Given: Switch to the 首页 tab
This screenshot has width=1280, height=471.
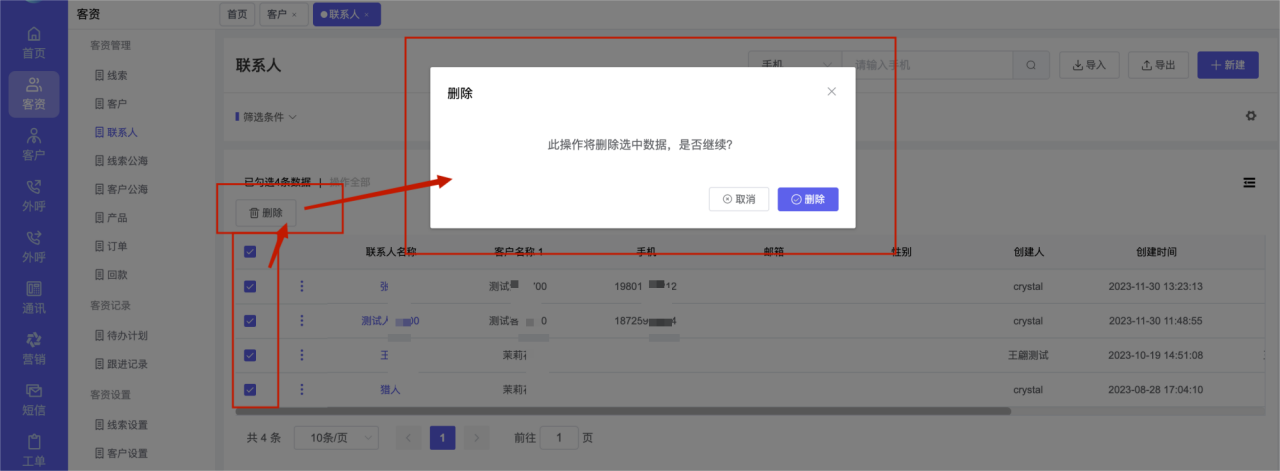Looking at the screenshot, I should coord(237,14).
